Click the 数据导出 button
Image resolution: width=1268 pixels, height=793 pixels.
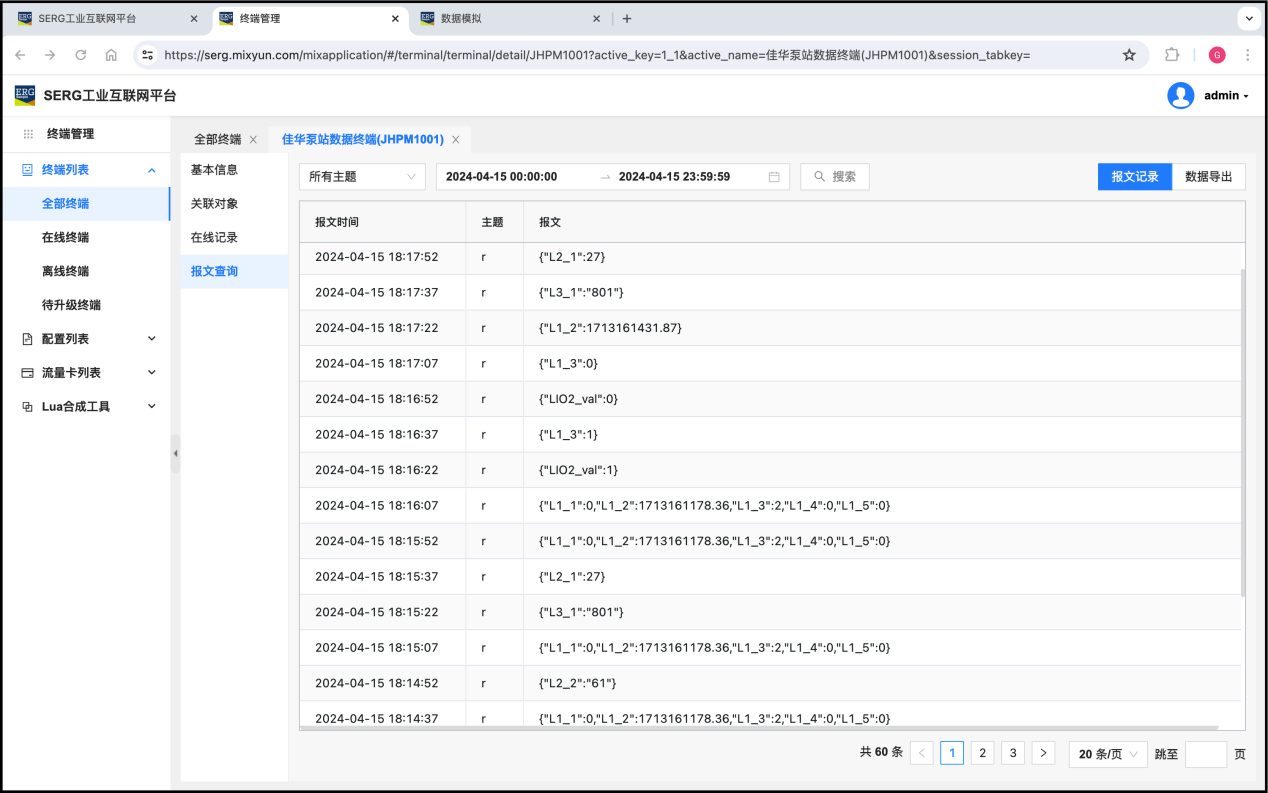(x=1209, y=177)
